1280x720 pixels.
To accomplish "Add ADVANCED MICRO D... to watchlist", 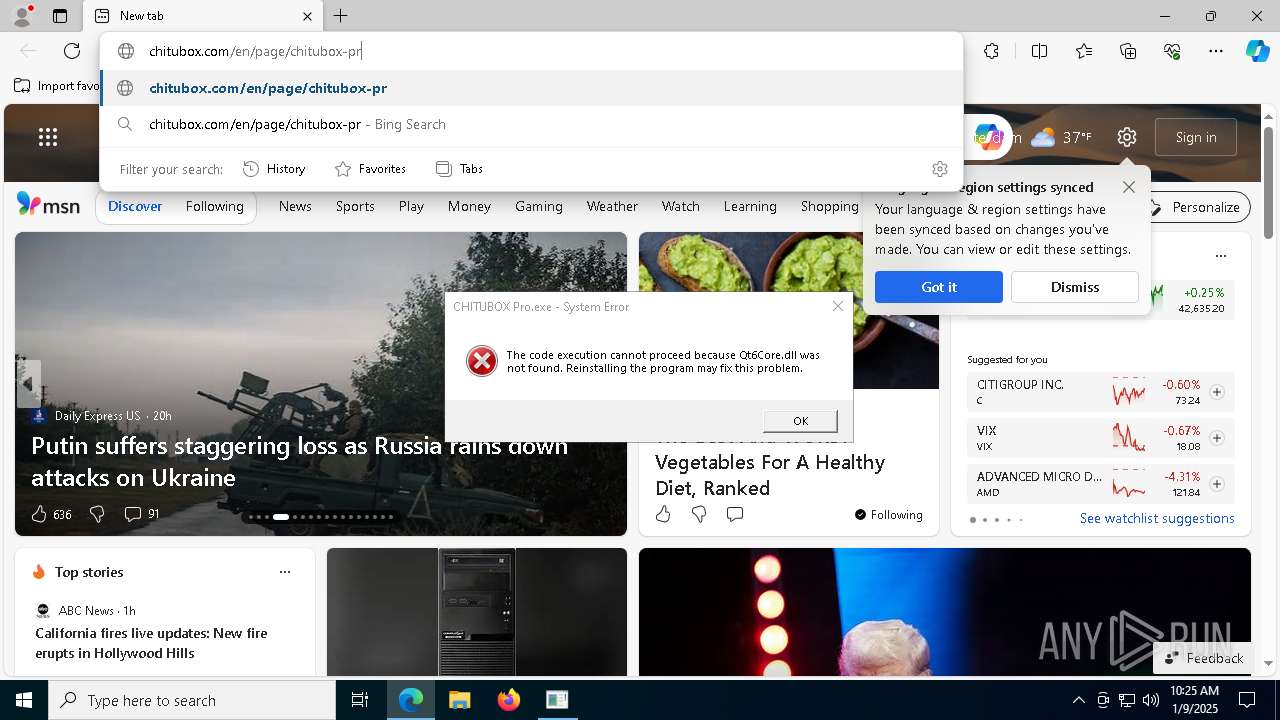I will click(1217, 484).
